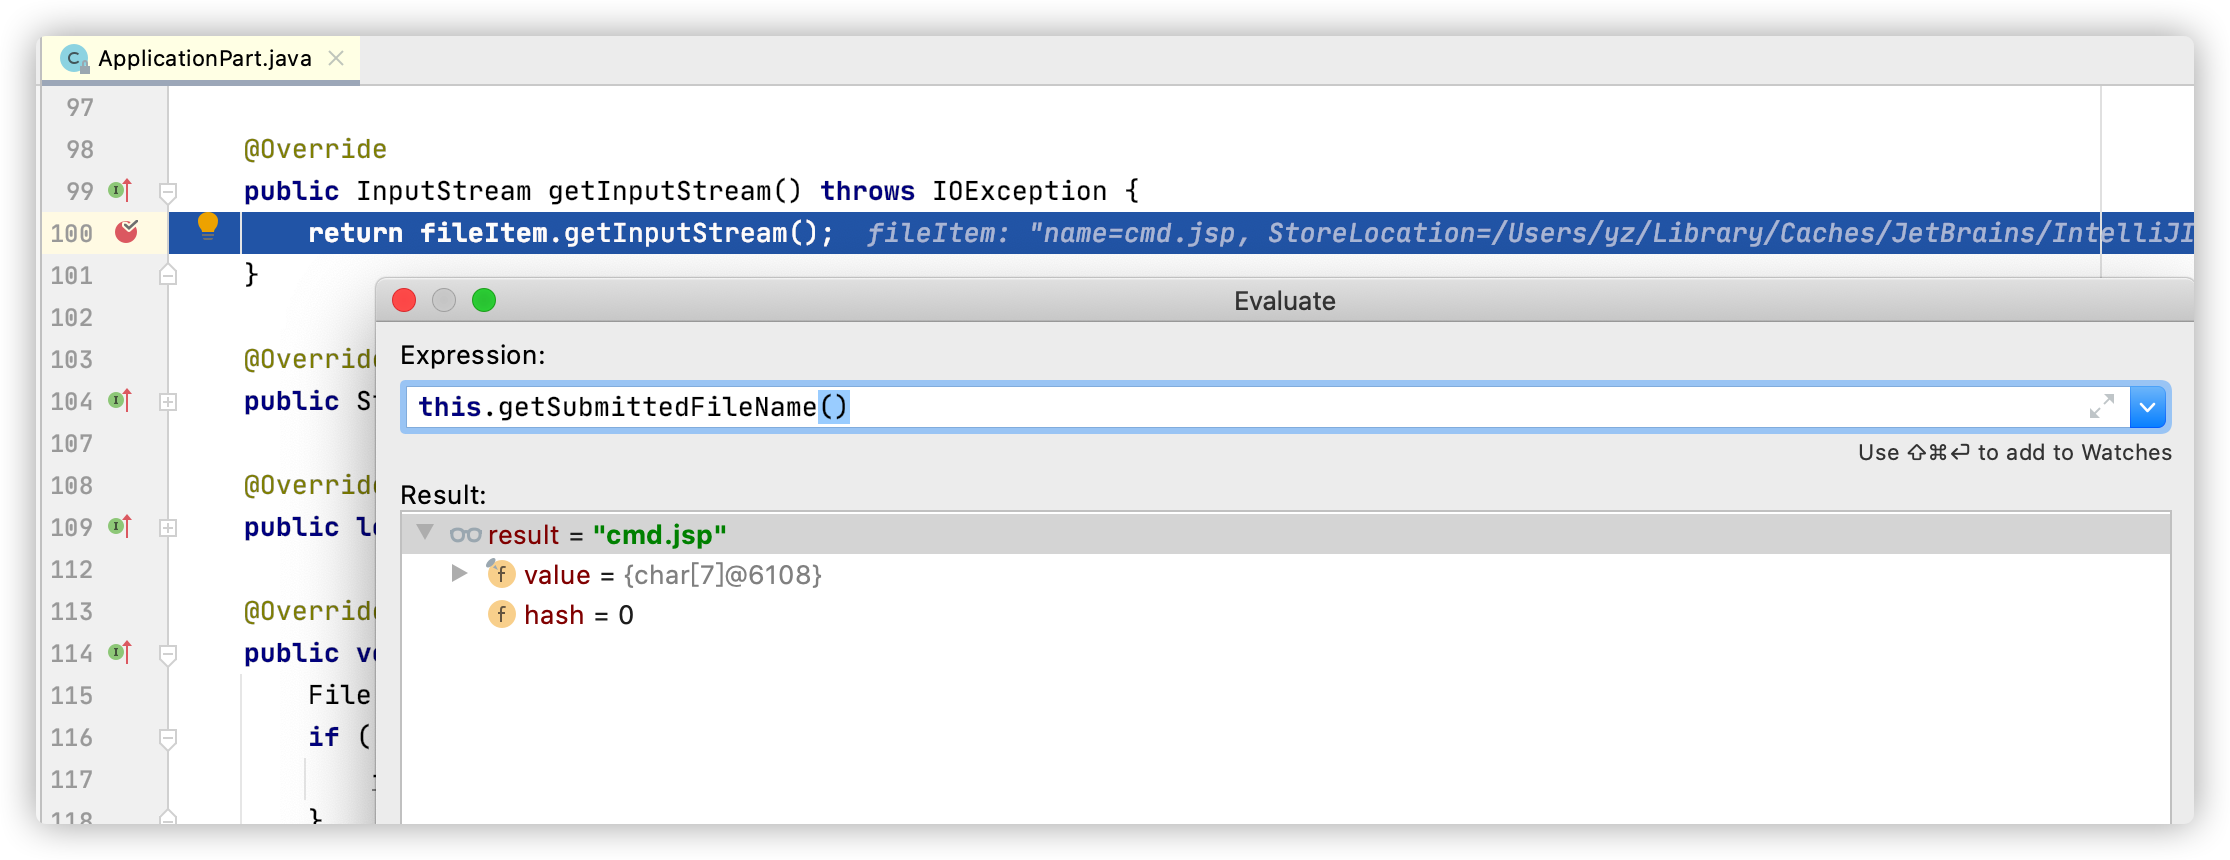This screenshot has width=2230, height=860.
Task: Open the expression history dropdown
Action: (x=2147, y=407)
